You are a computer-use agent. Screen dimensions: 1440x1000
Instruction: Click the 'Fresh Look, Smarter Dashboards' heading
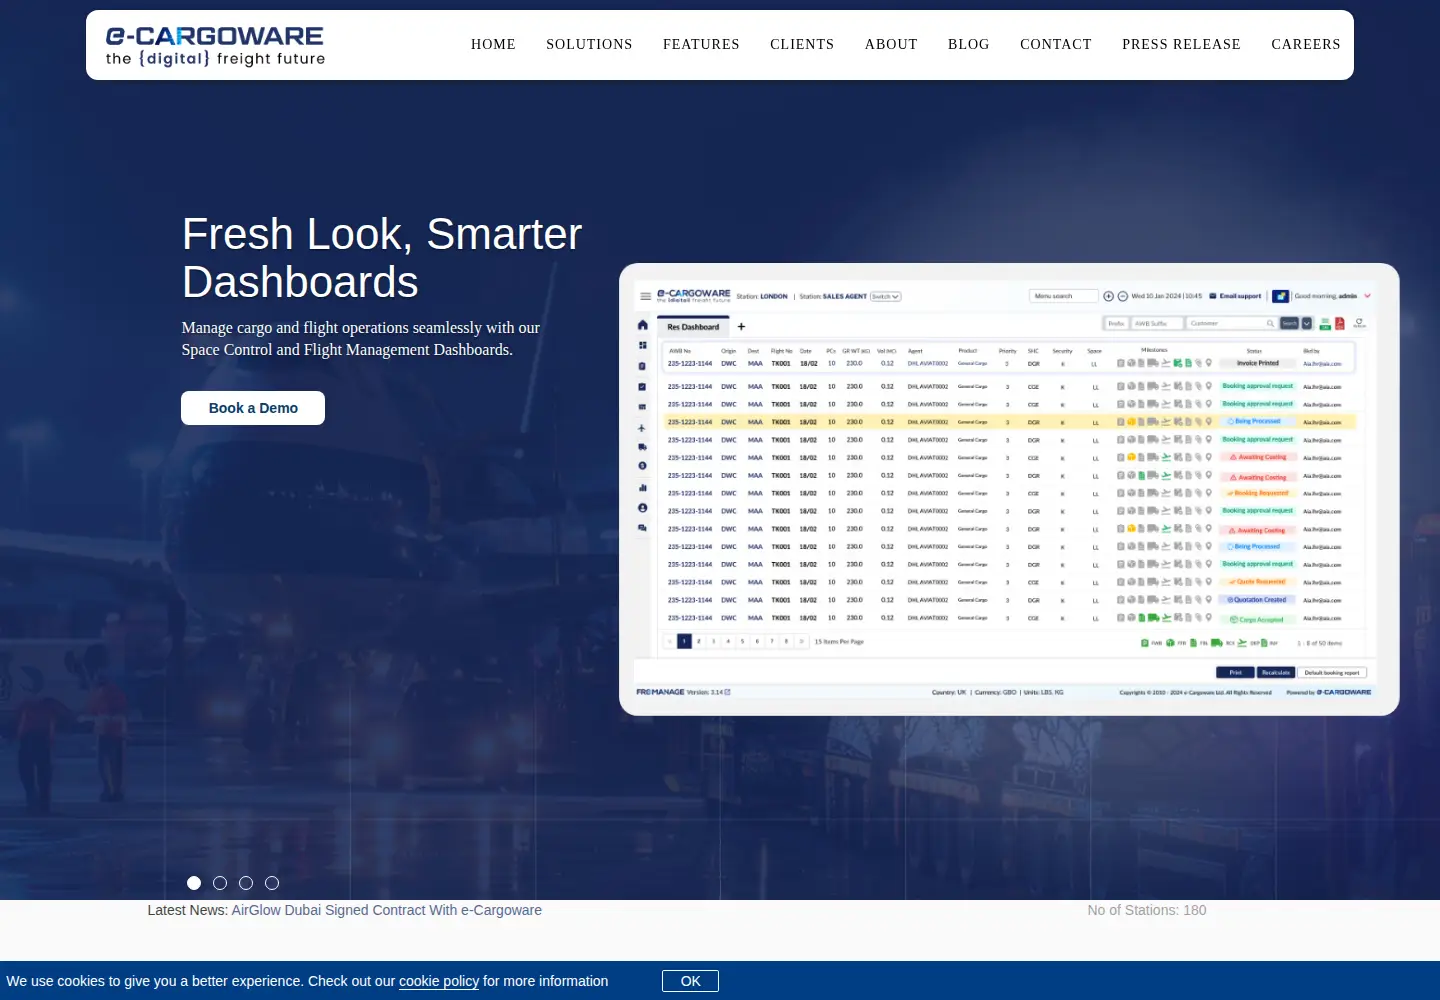click(x=382, y=258)
